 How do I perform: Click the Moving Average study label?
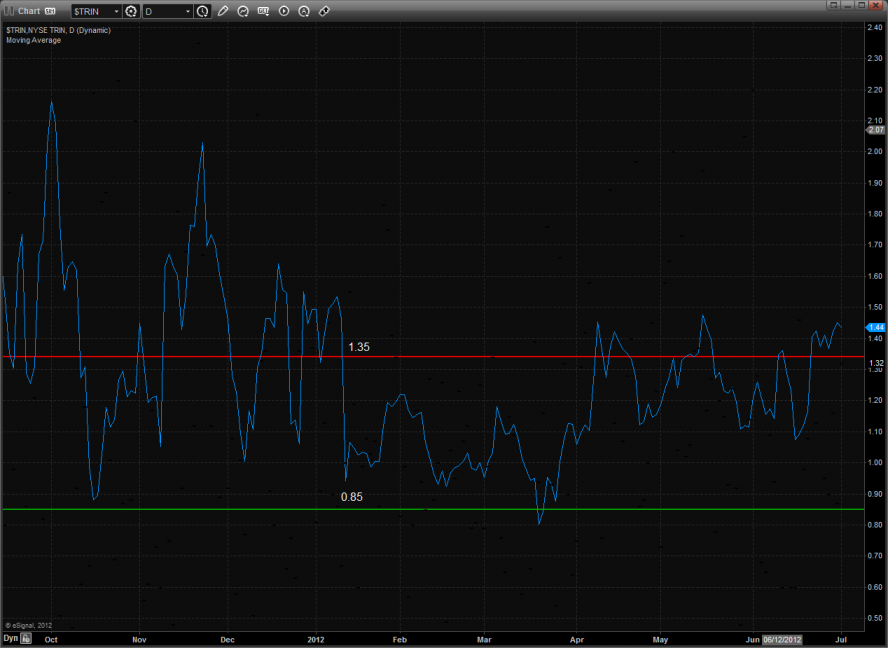coord(33,40)
